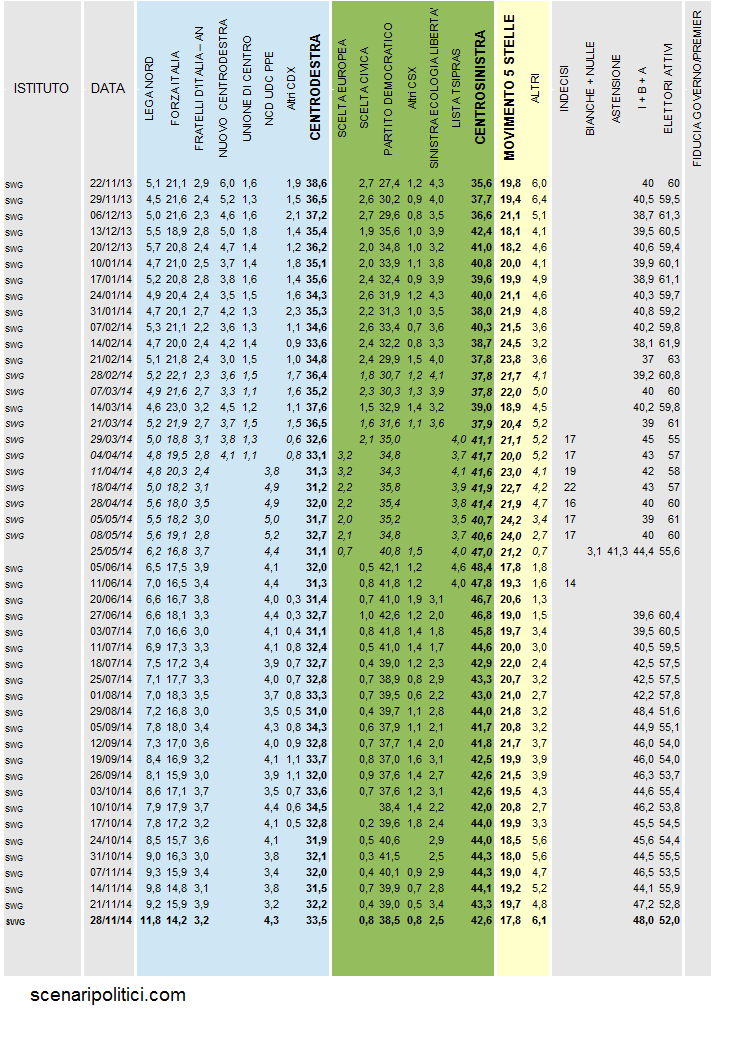Image resolution: width=730 pixels, height=1059 pixels.
Task: Select the FIDUCIA GOVERNO/PREMIER header
Action: 698,88
